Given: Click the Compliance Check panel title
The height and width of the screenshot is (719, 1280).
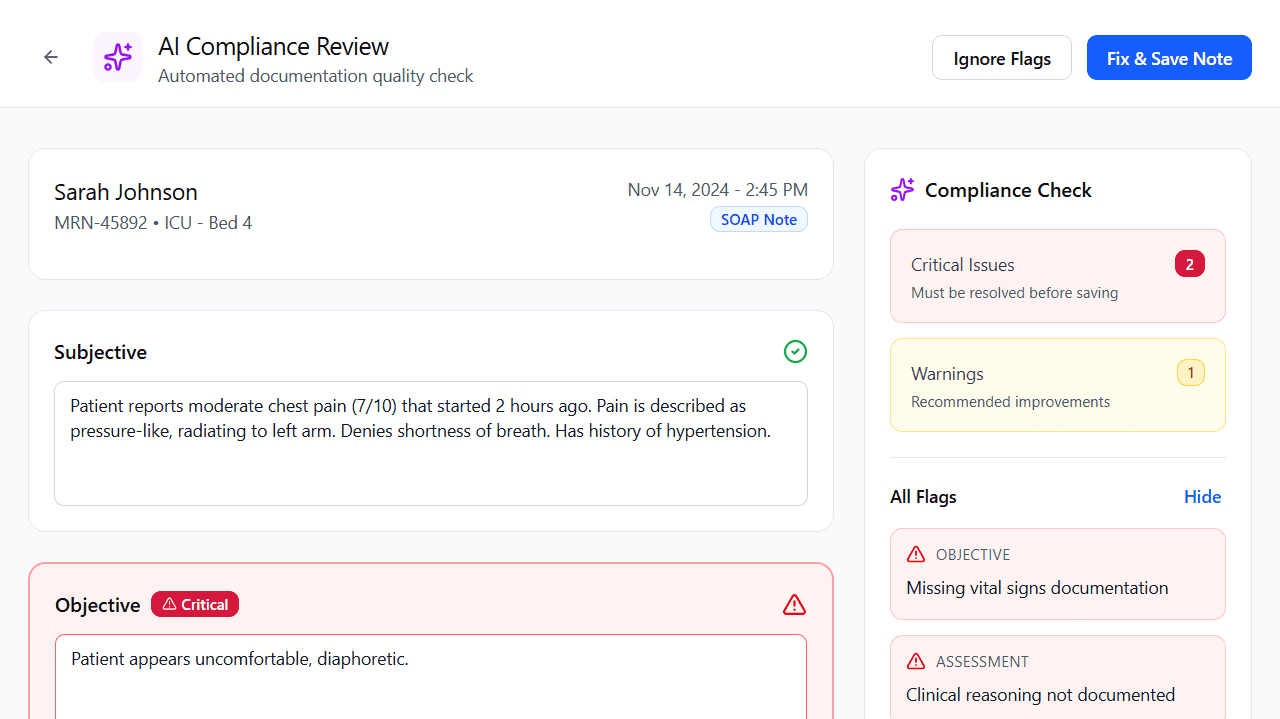Looking at the screenshot, I should 1008,190.
